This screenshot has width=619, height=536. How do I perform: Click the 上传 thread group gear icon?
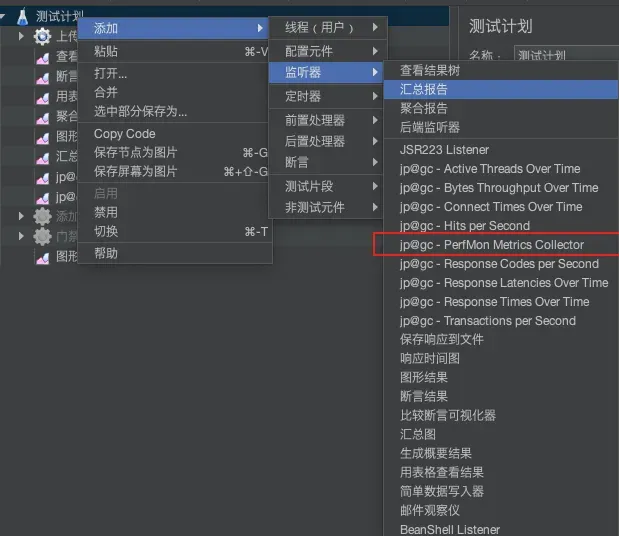42,36
